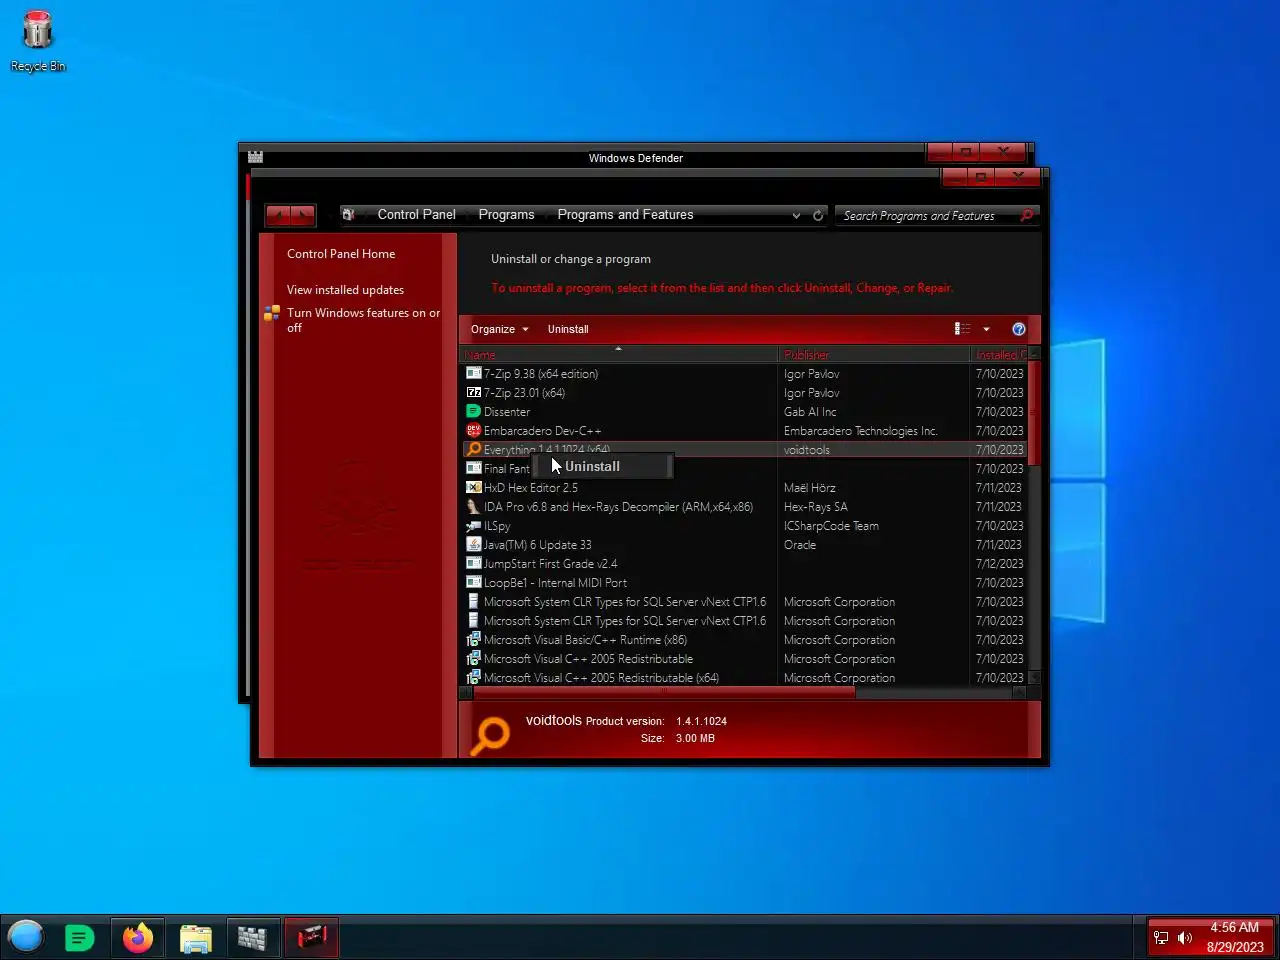Select the publisher cell ICSharpCode Team
Screen dimensions: 1280x960
[x=831, y=525]
